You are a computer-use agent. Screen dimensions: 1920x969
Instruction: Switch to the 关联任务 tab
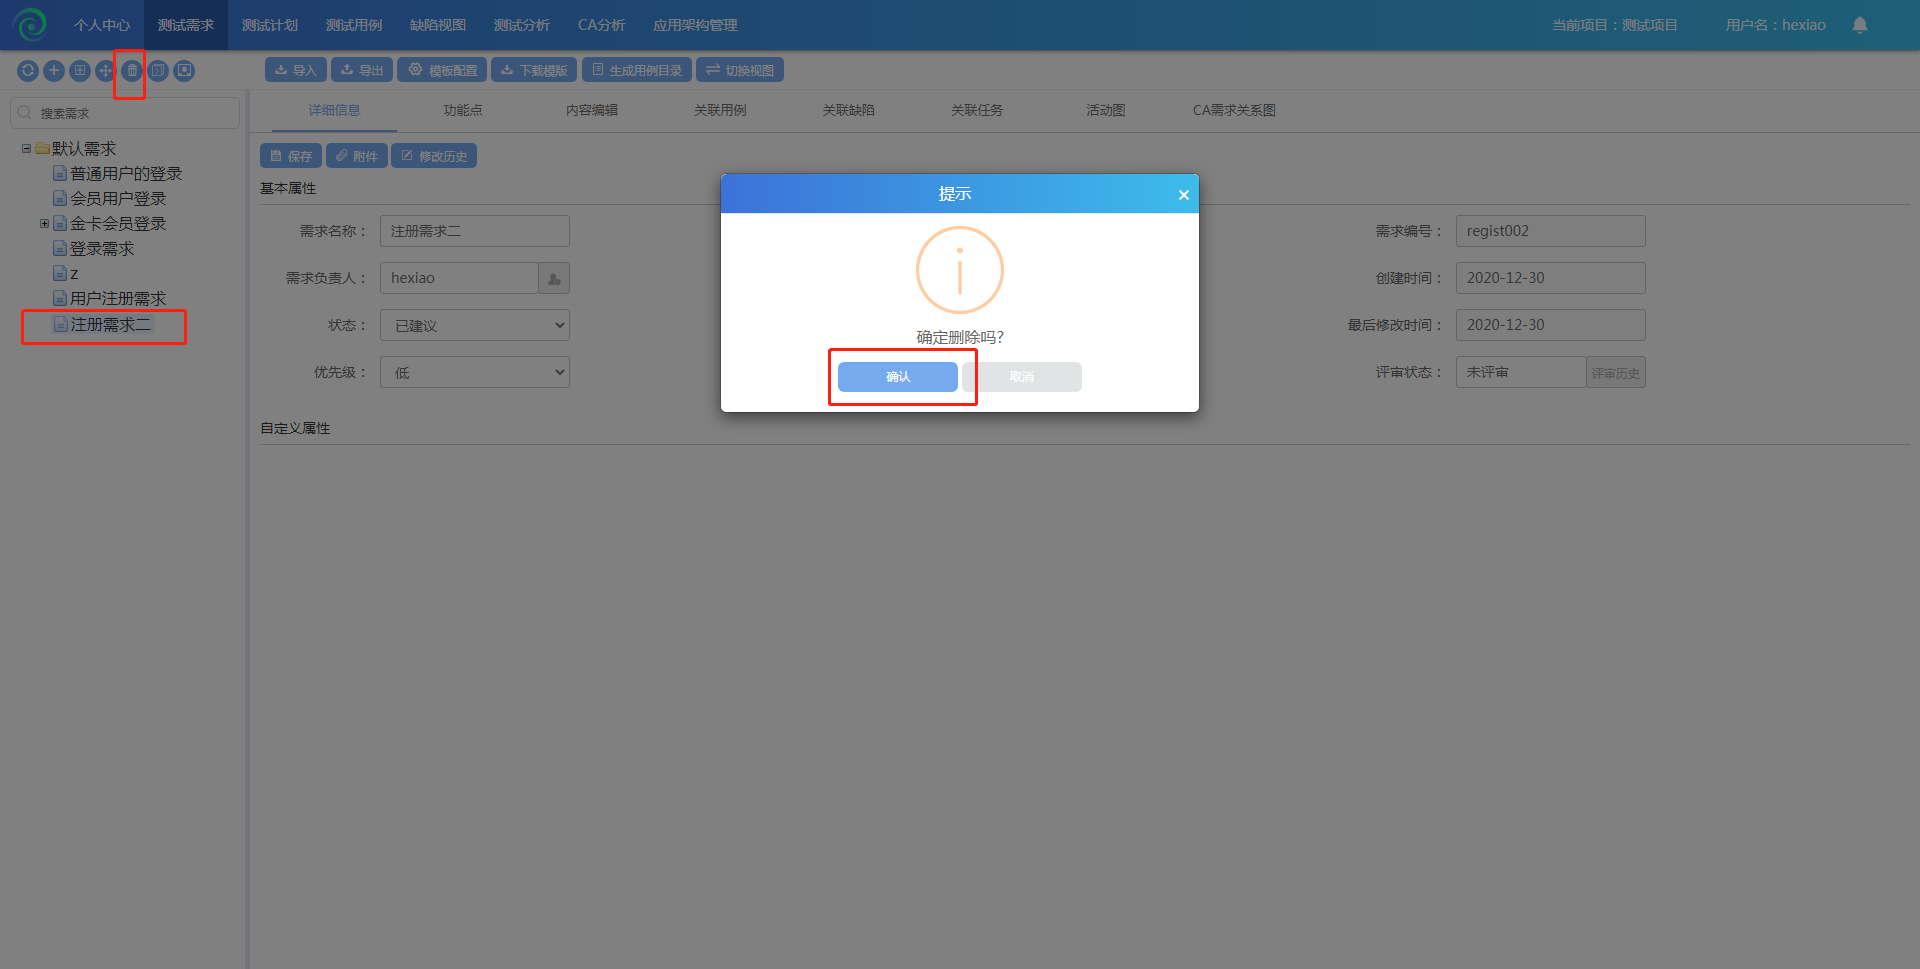tap(977, 110)
